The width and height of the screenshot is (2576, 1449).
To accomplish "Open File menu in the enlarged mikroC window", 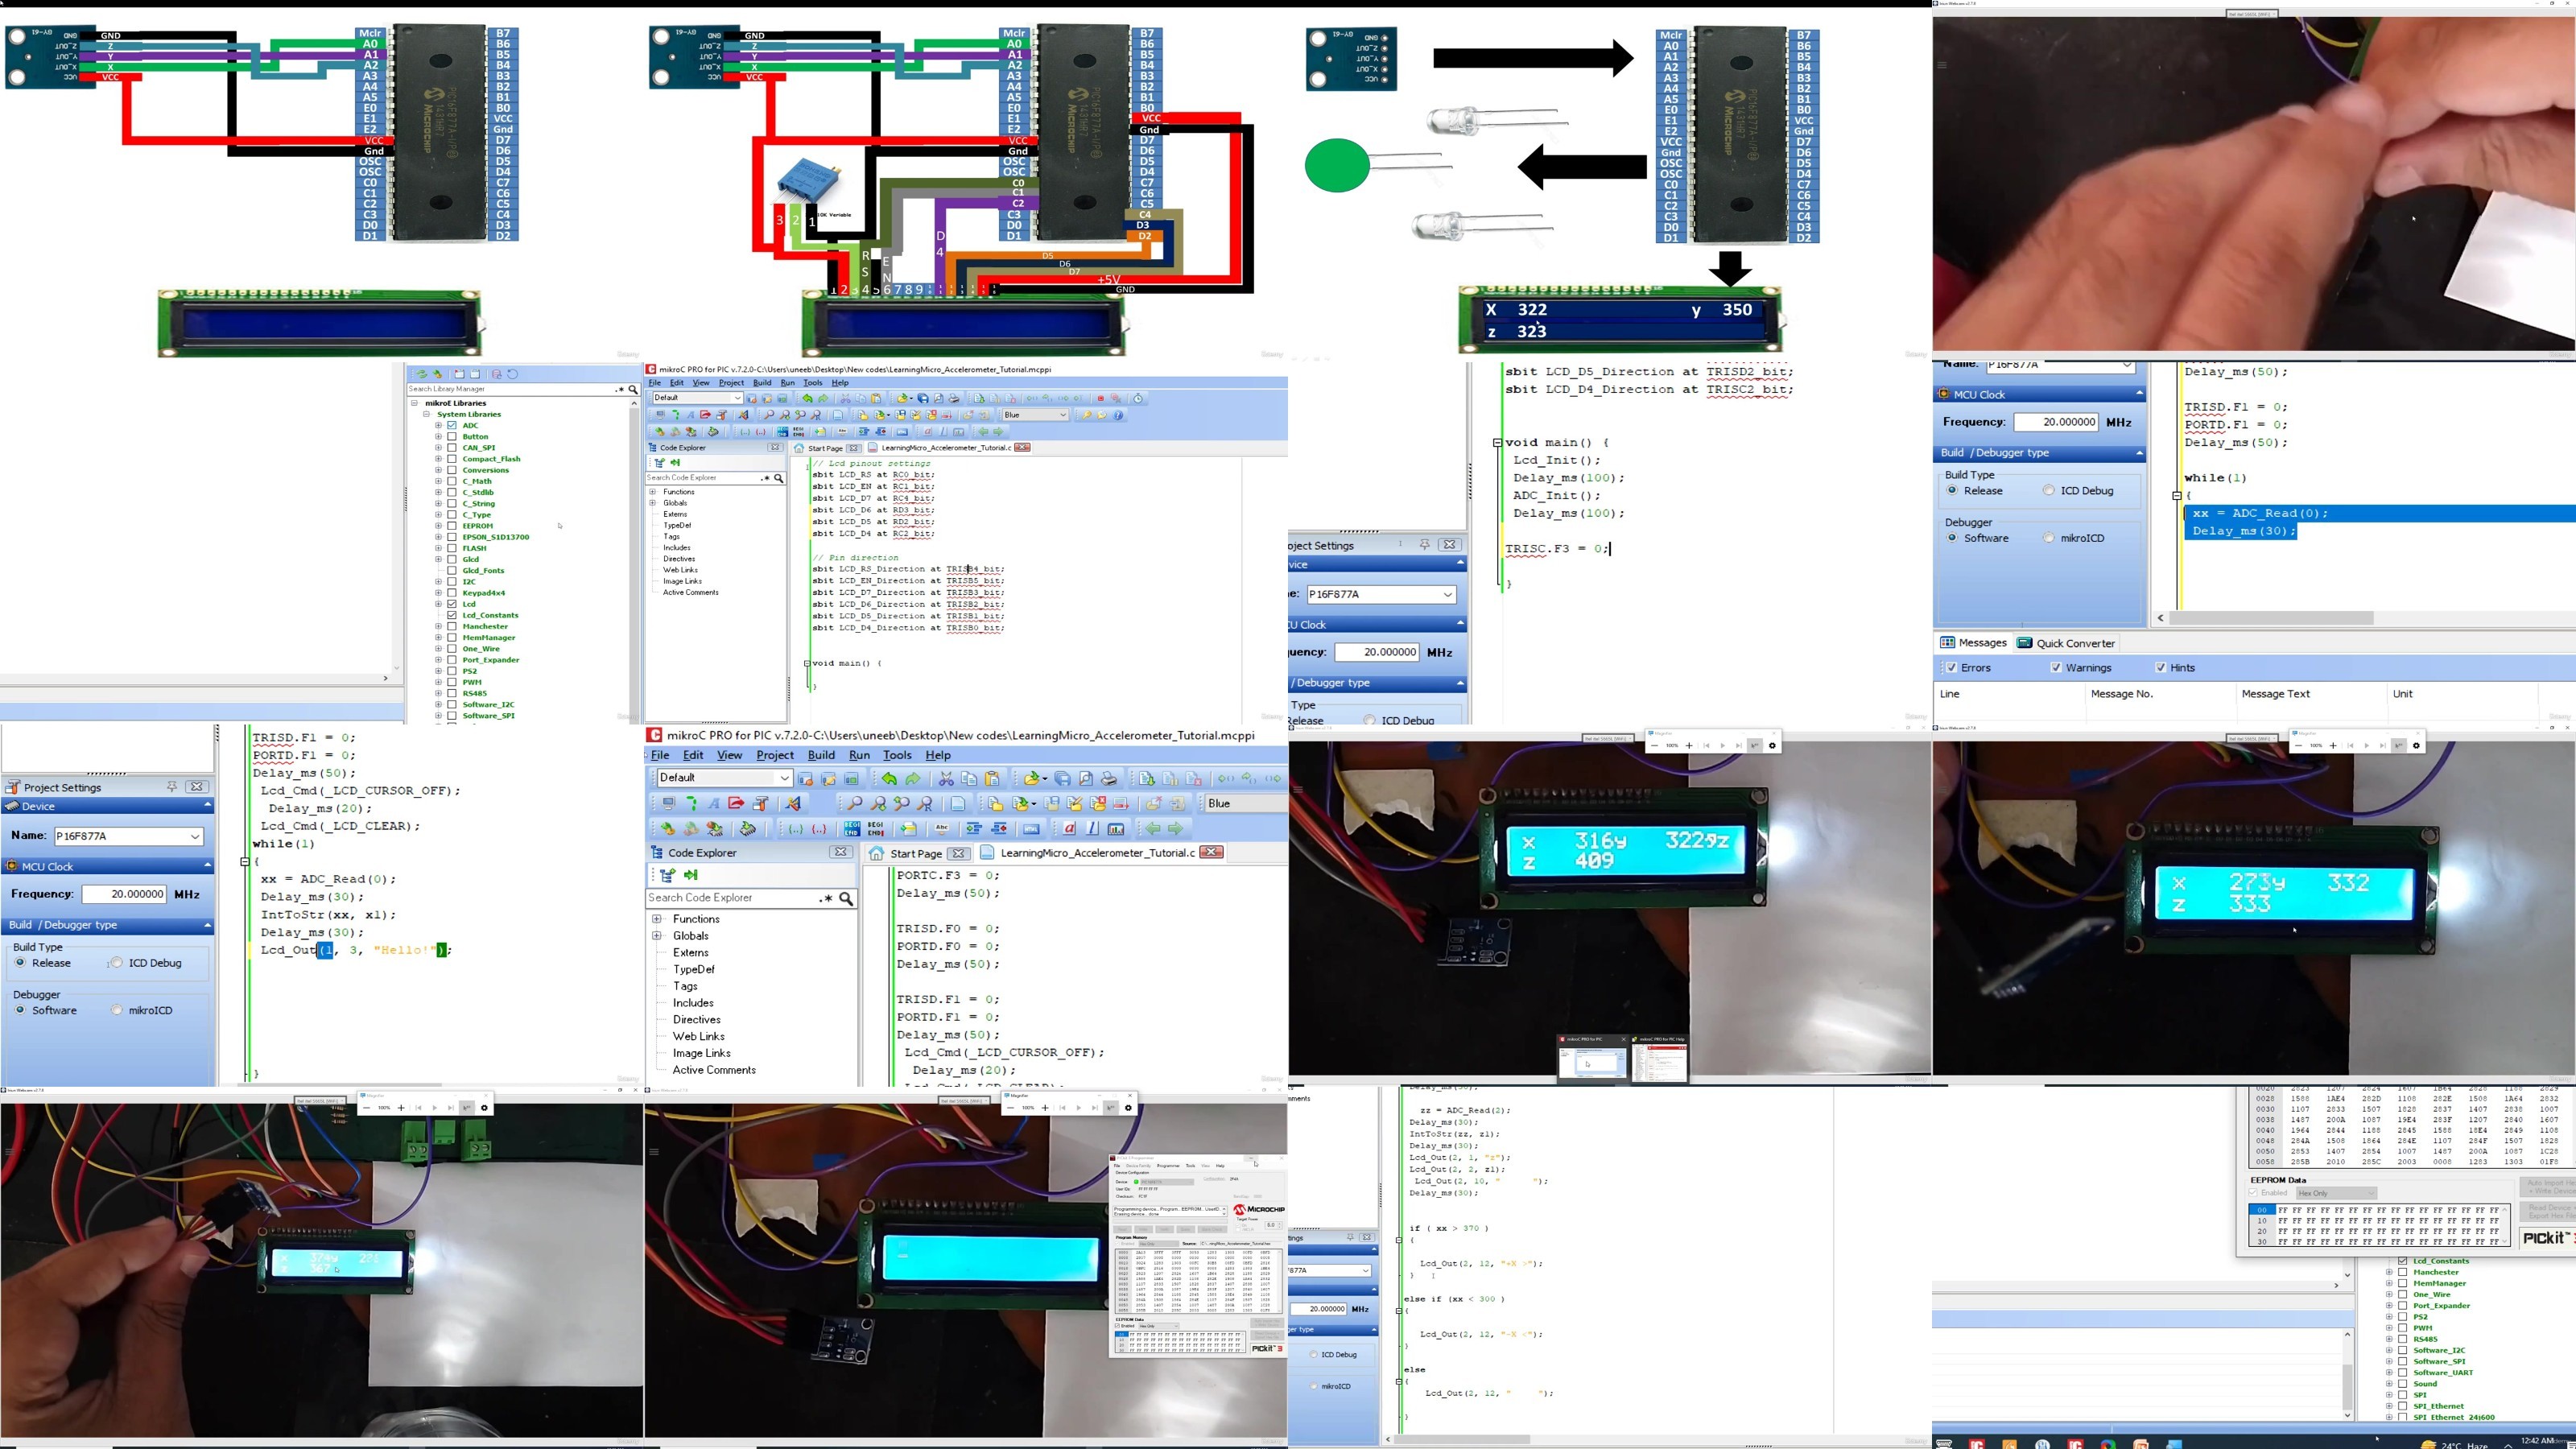I will 660,755.
